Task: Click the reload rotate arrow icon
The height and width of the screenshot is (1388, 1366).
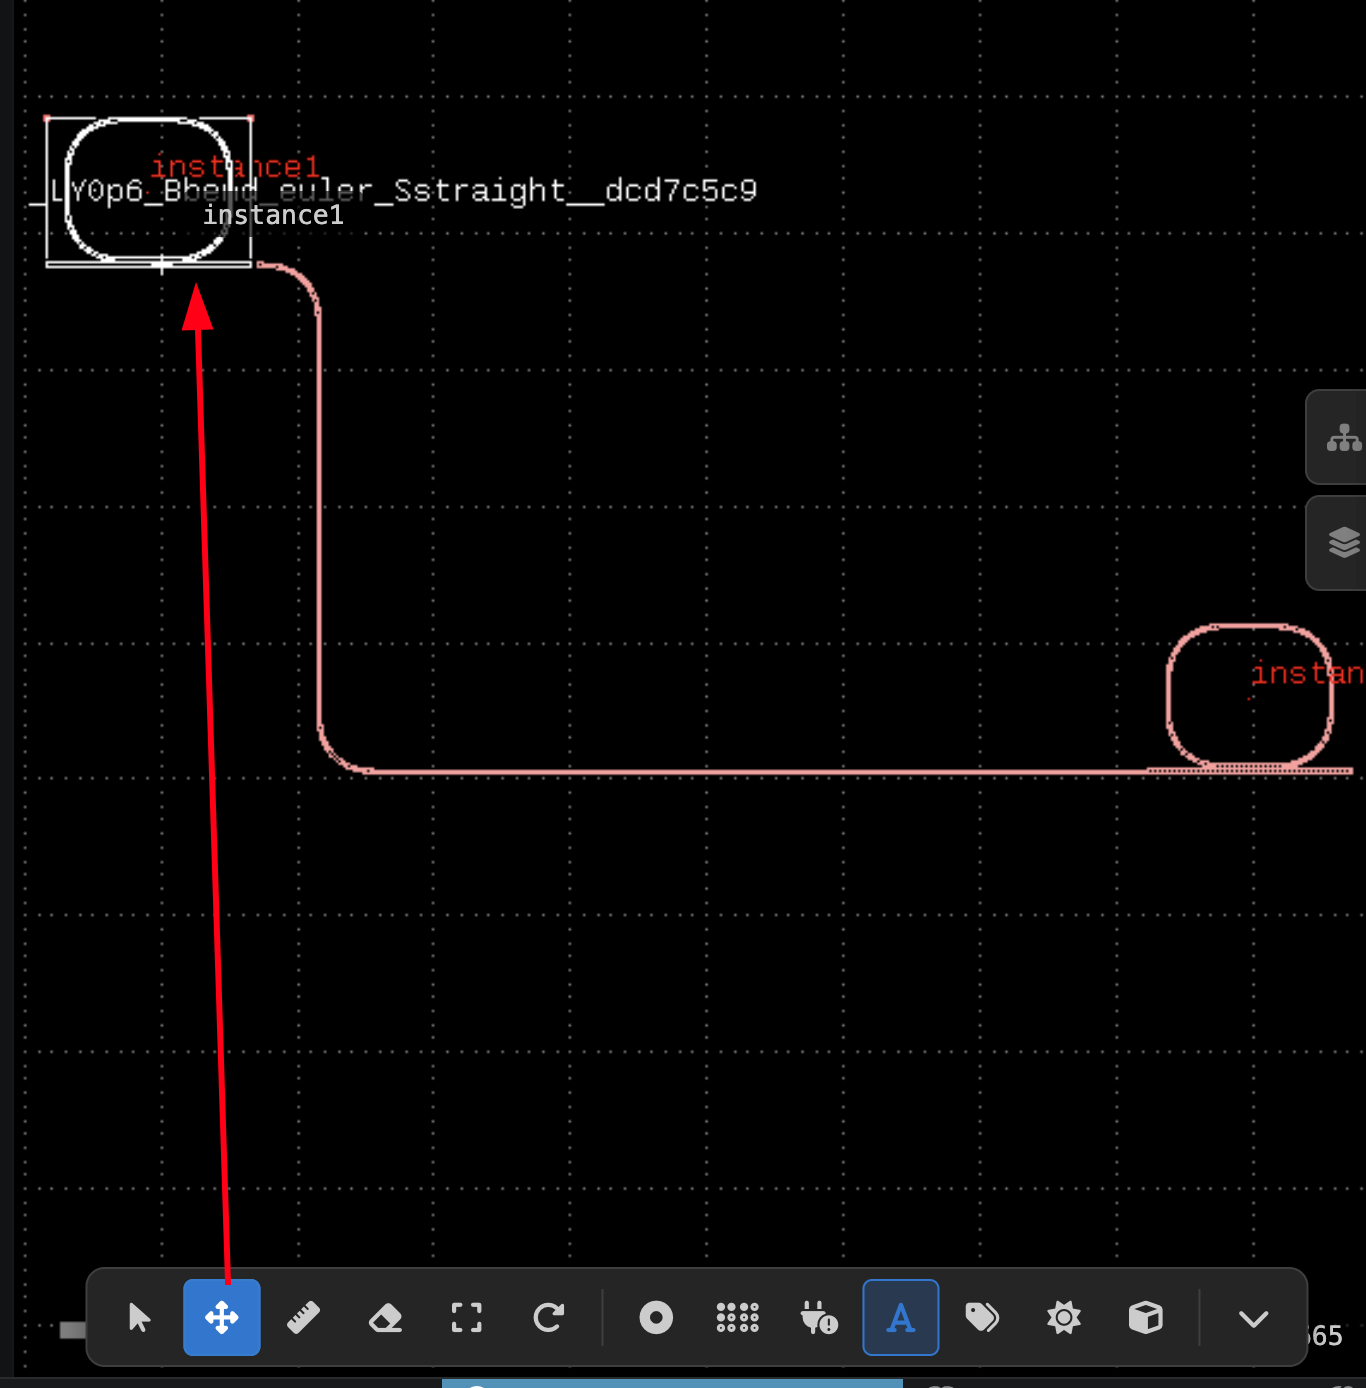Action: (x=548, y=1317)
